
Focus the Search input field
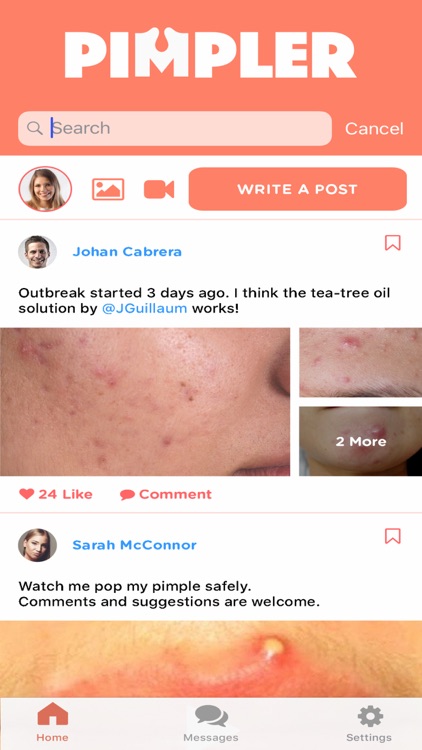tap(175, 128)
